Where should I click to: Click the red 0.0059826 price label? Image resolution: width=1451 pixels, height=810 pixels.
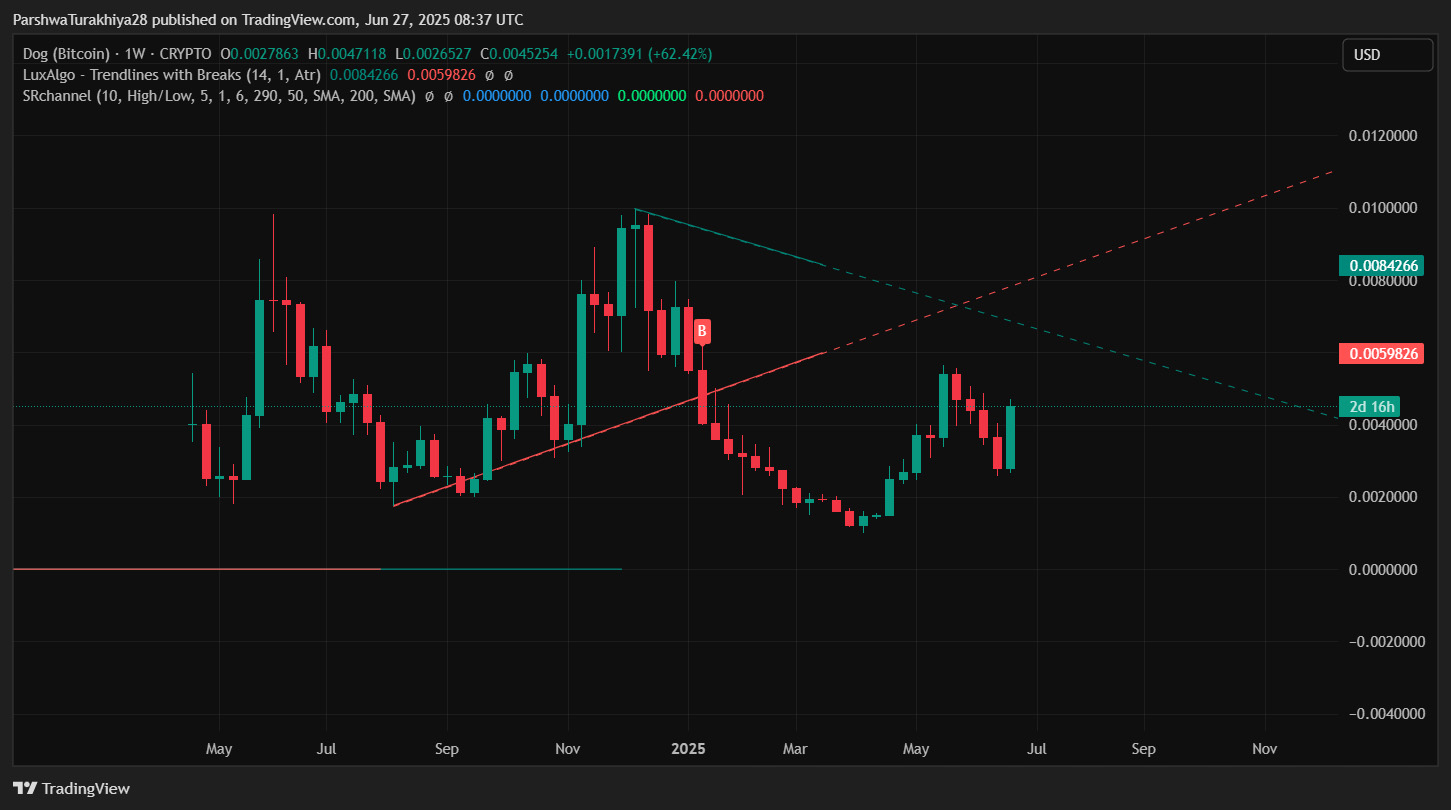(x=1381, y=353)
